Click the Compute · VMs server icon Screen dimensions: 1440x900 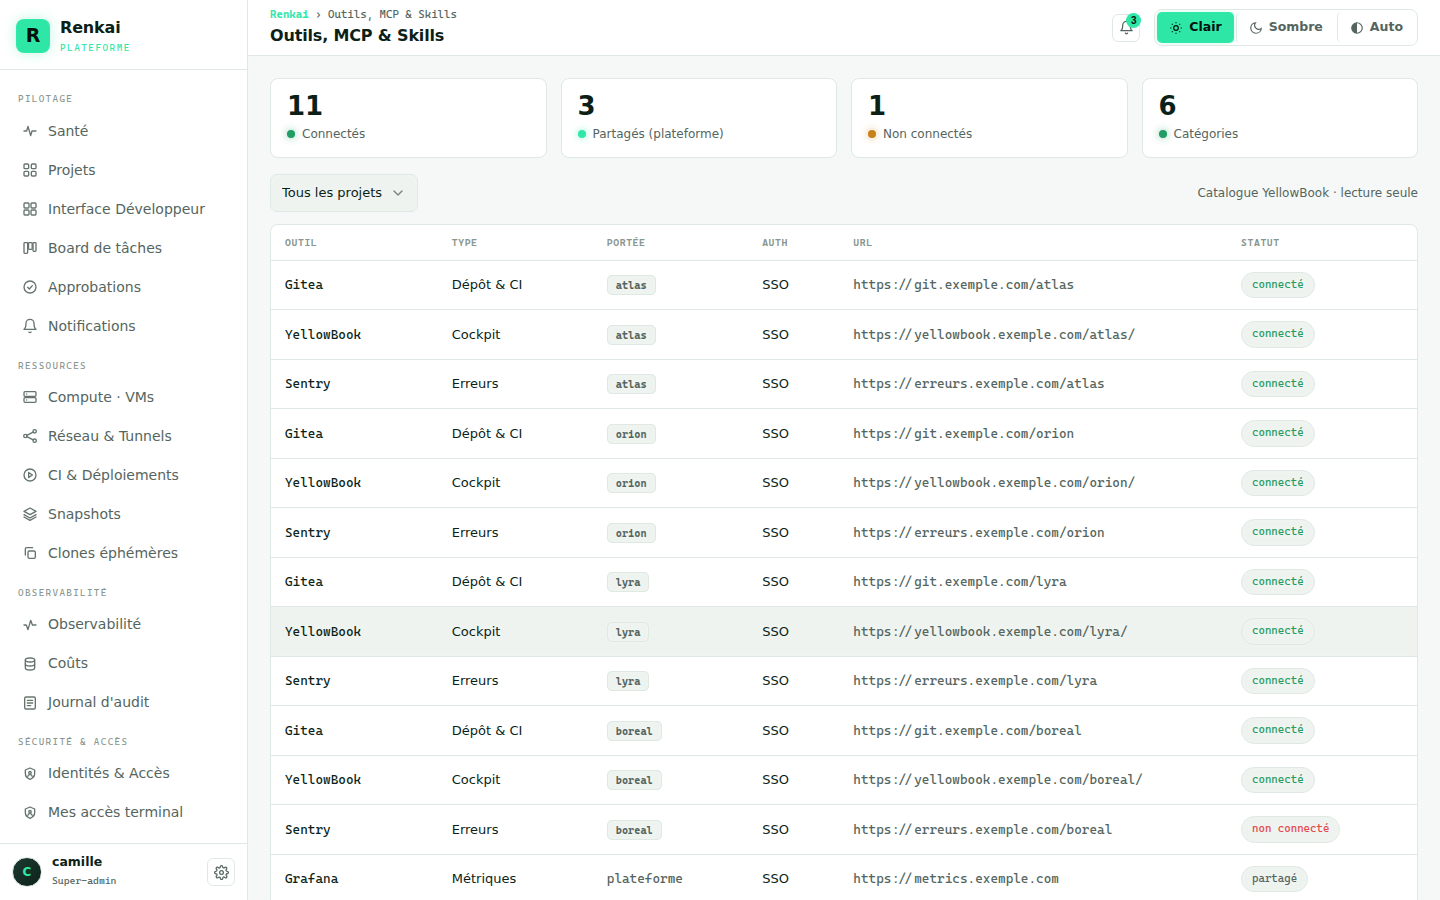(30, 397)
